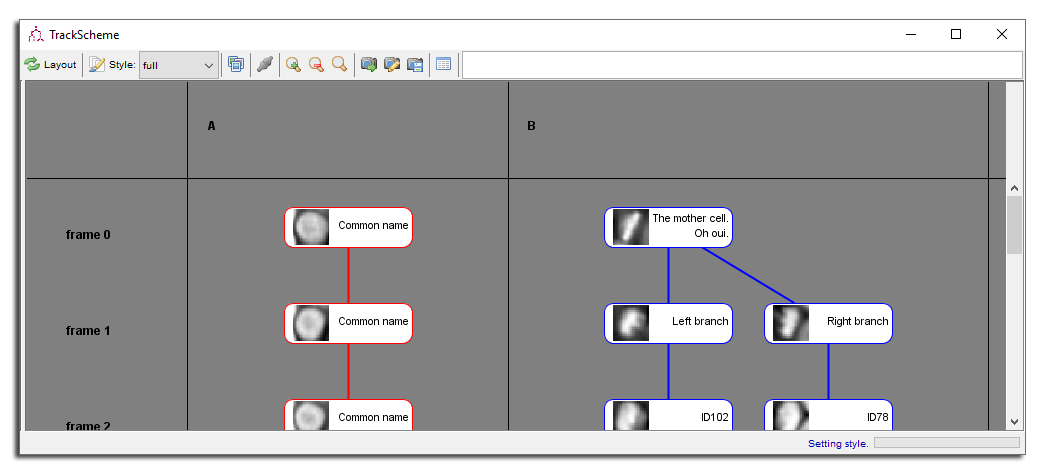Click the camera with pencil icon
Screen dimensions: 1045x474
tap(392, 65)
